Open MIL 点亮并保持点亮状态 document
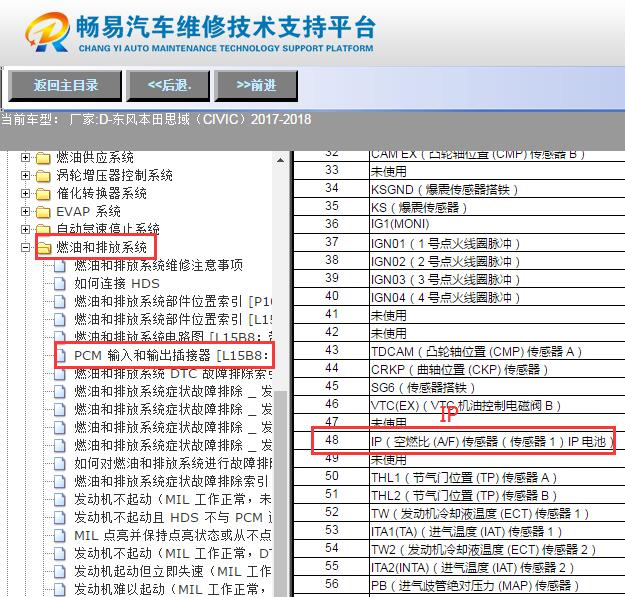 coord(173,535)
